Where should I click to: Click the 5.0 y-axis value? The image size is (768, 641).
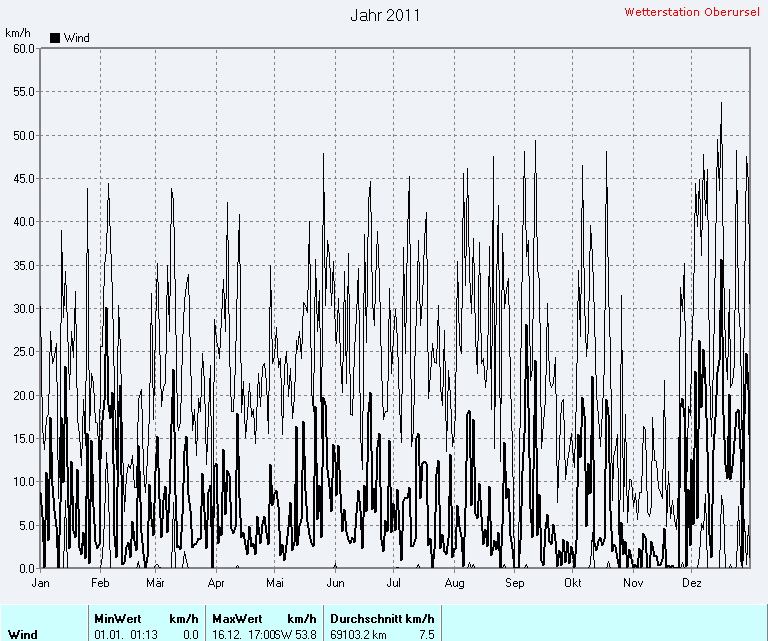point(27,525)
